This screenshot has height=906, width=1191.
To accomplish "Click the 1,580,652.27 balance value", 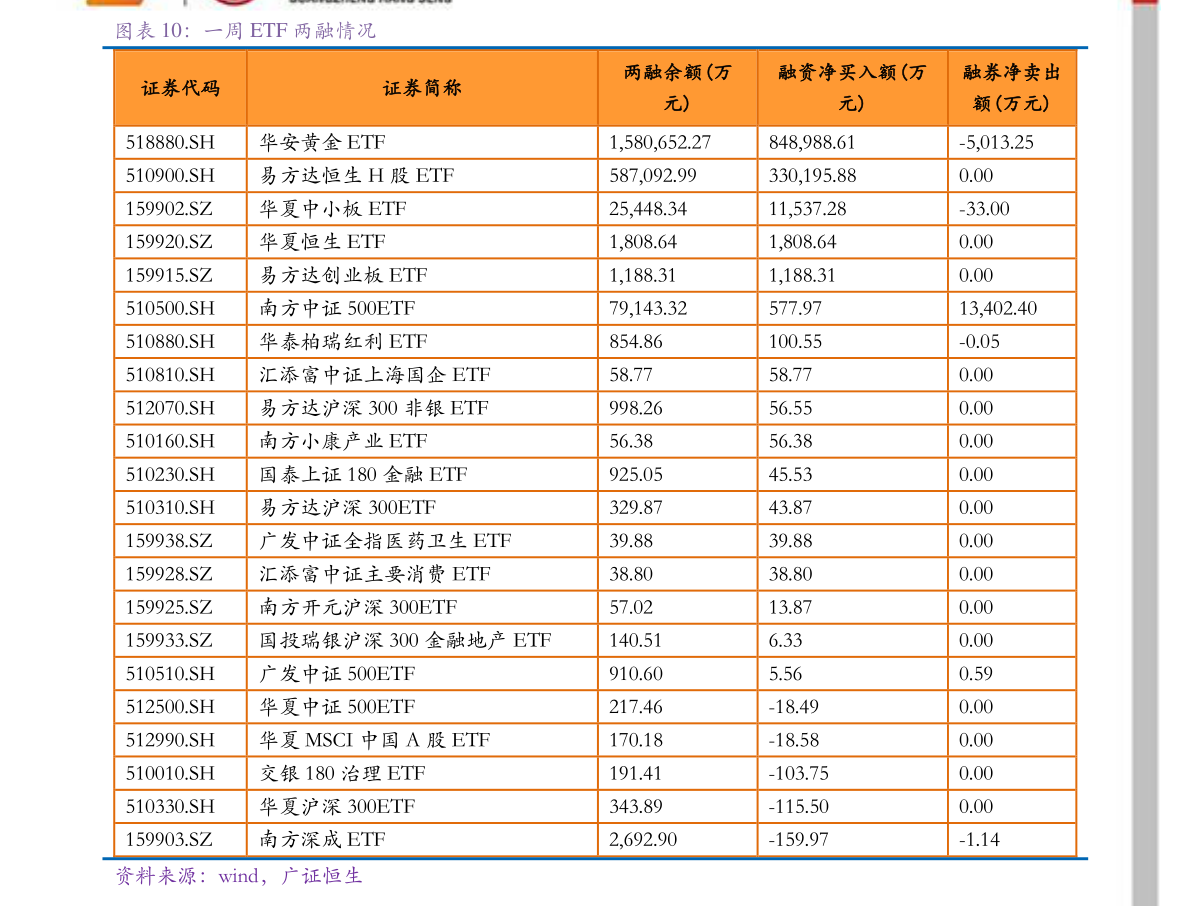I will coord(660,142).
